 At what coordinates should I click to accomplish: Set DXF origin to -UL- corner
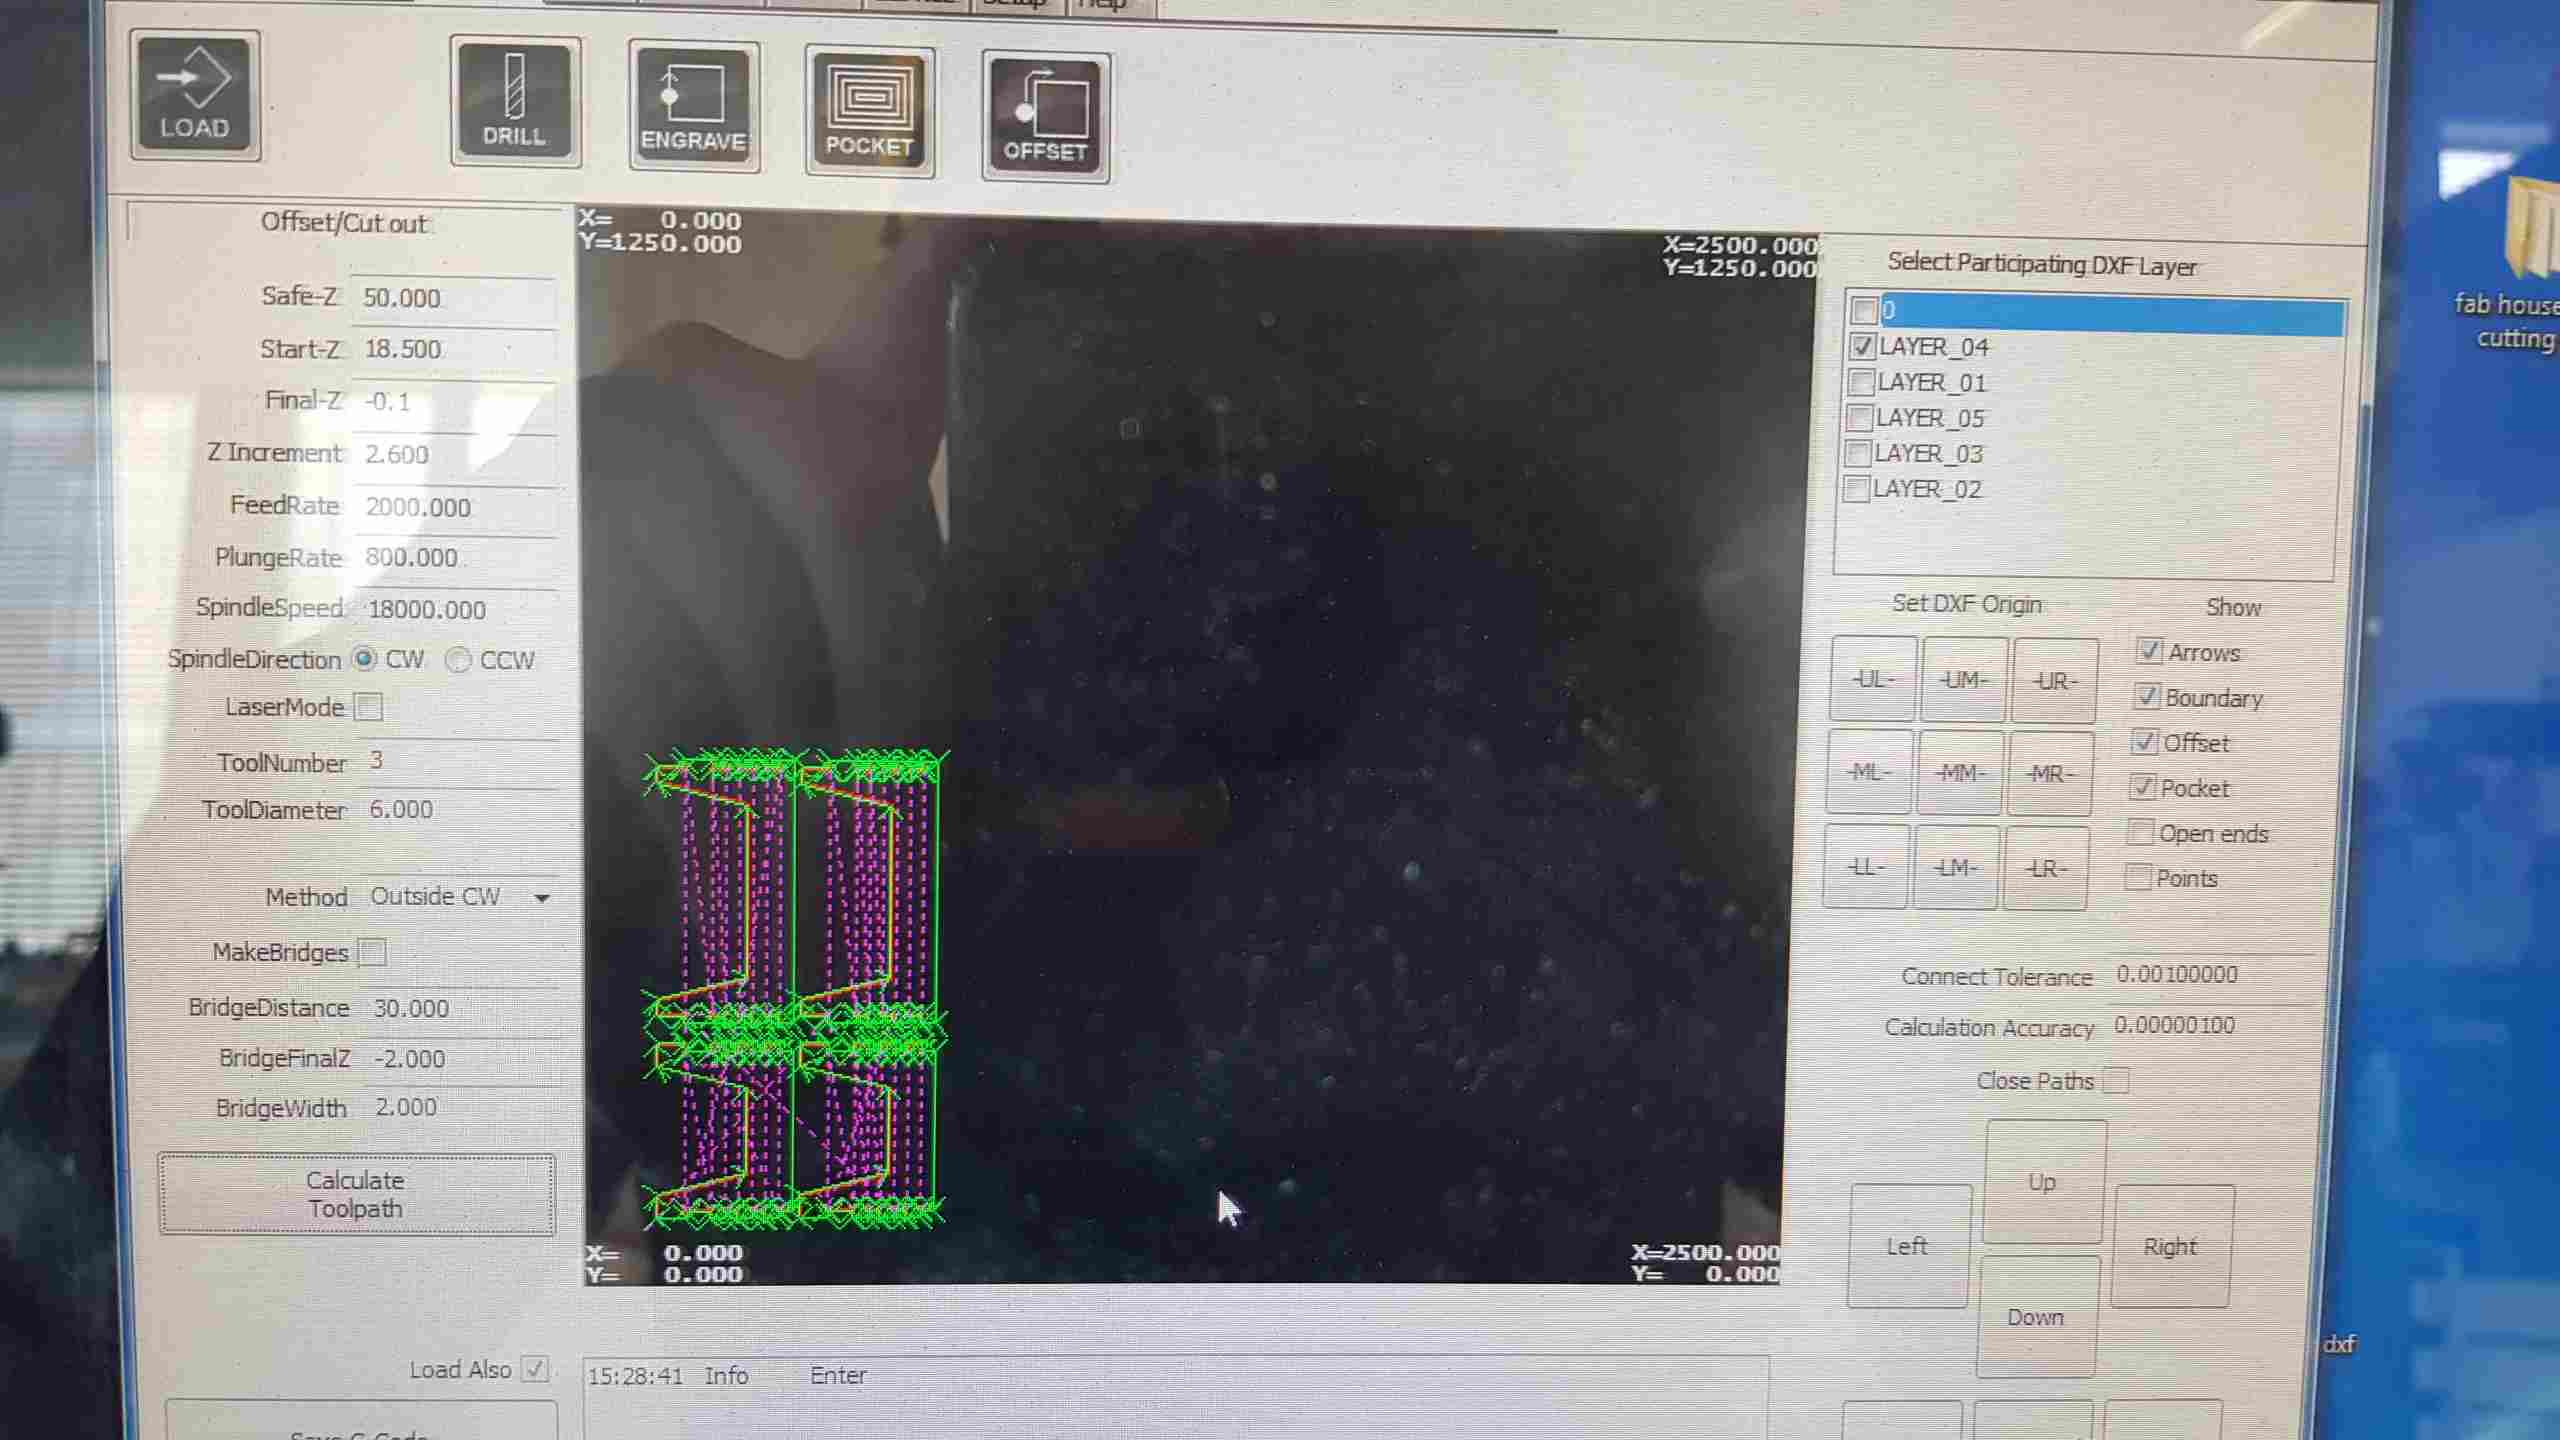[1872, 680]
